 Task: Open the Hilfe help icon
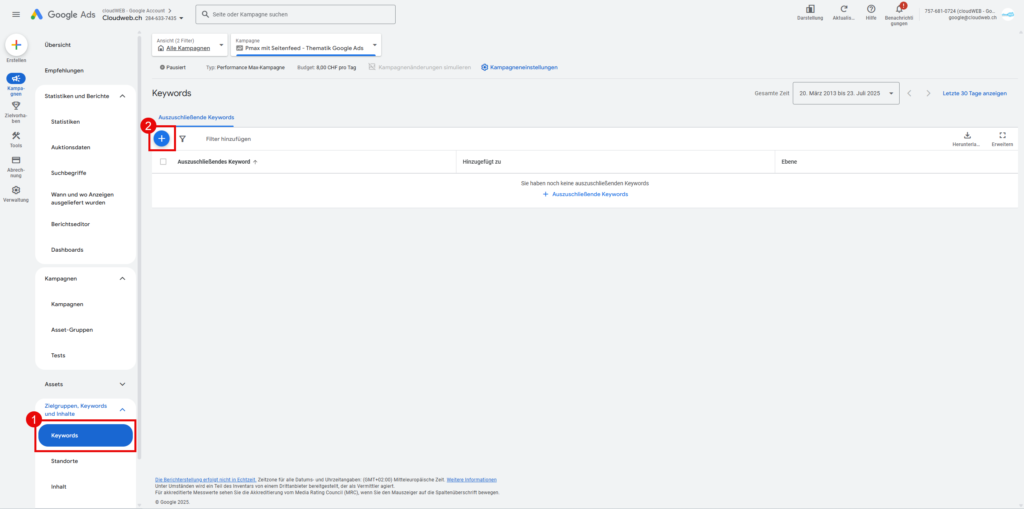[x=870, y=10]
